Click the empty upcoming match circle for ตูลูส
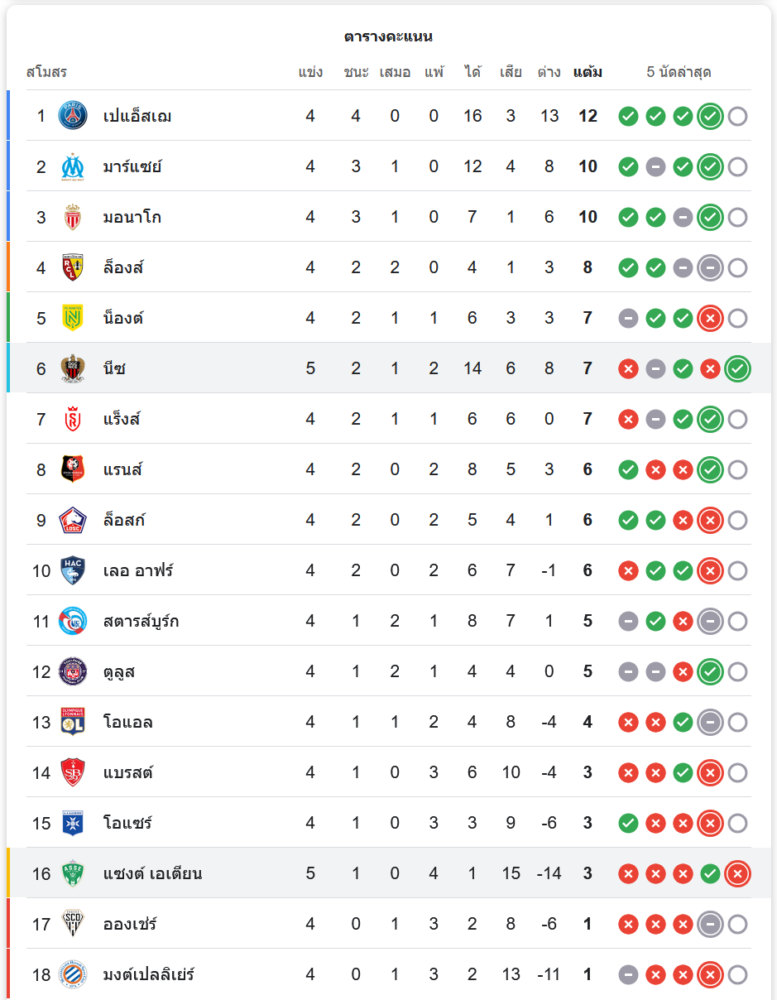The image size is (777, 1000). pyautogui.click(x=737, y=672)
